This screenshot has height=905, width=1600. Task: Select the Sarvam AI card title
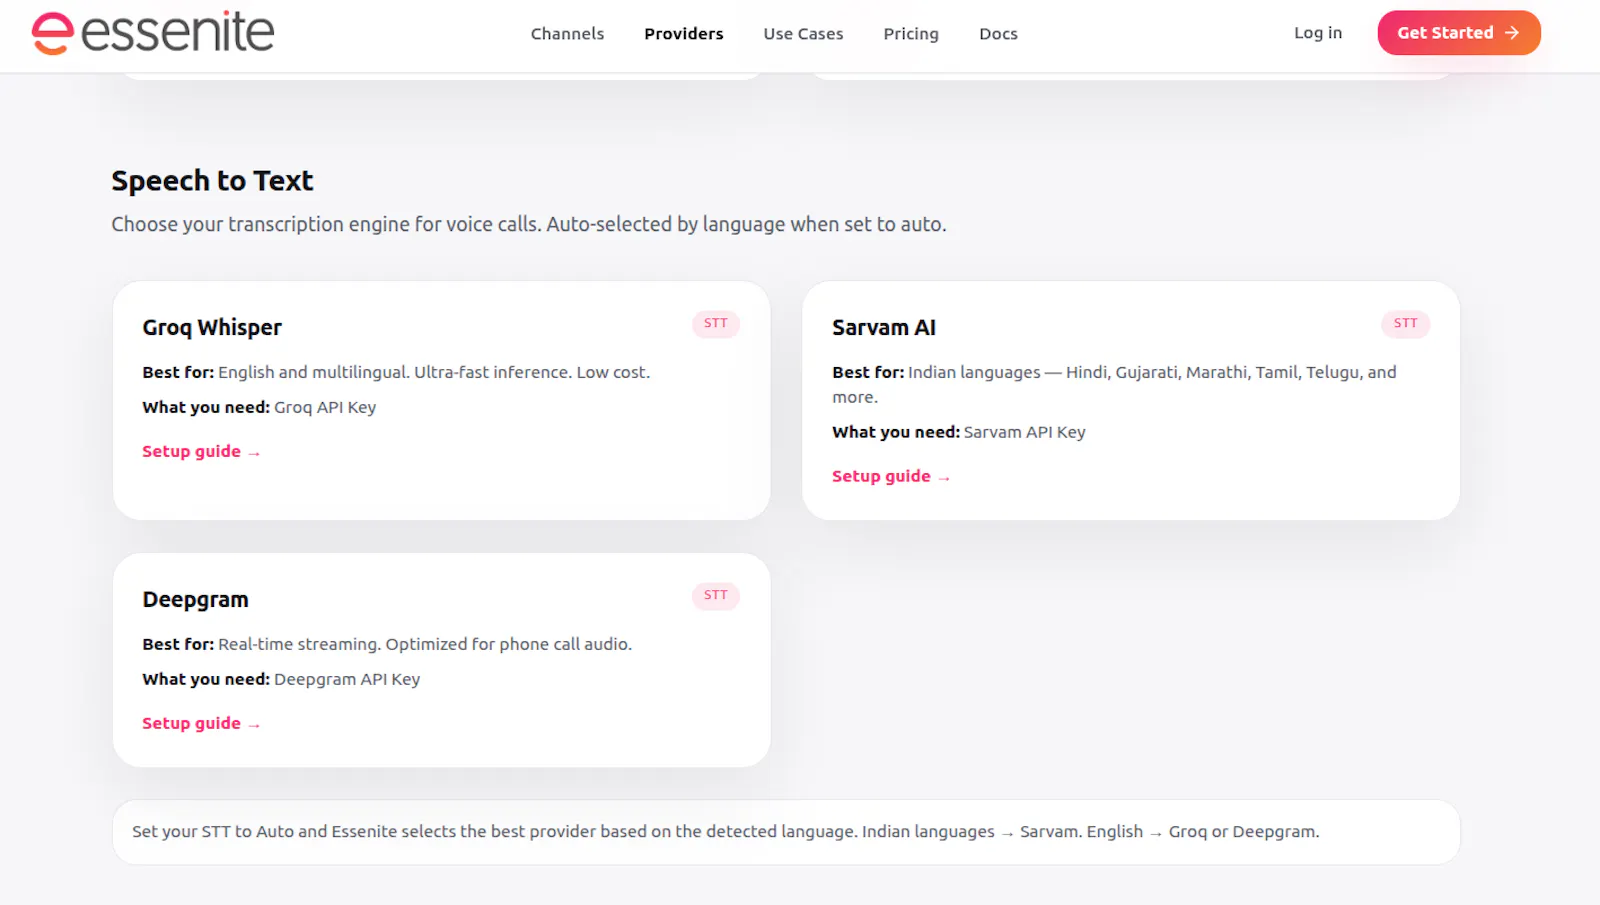pyautogui.click(x=884, y=328)
